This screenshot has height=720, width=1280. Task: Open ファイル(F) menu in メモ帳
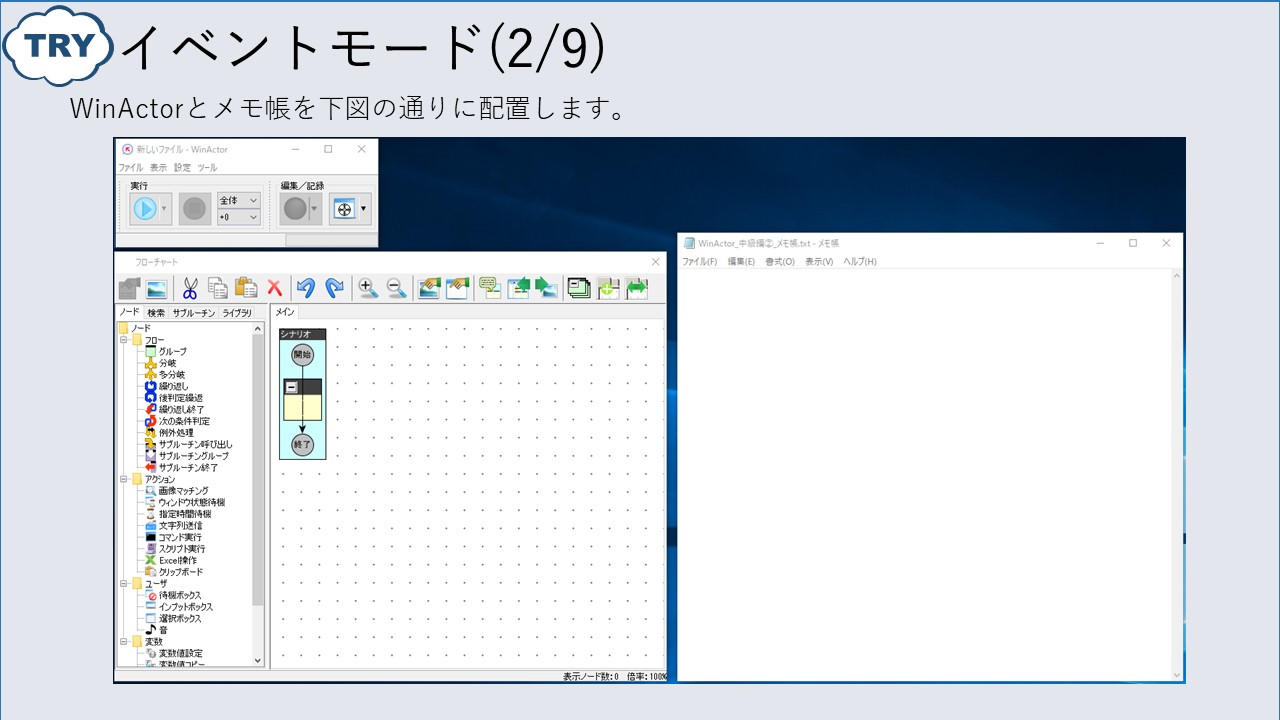[700, 262]
